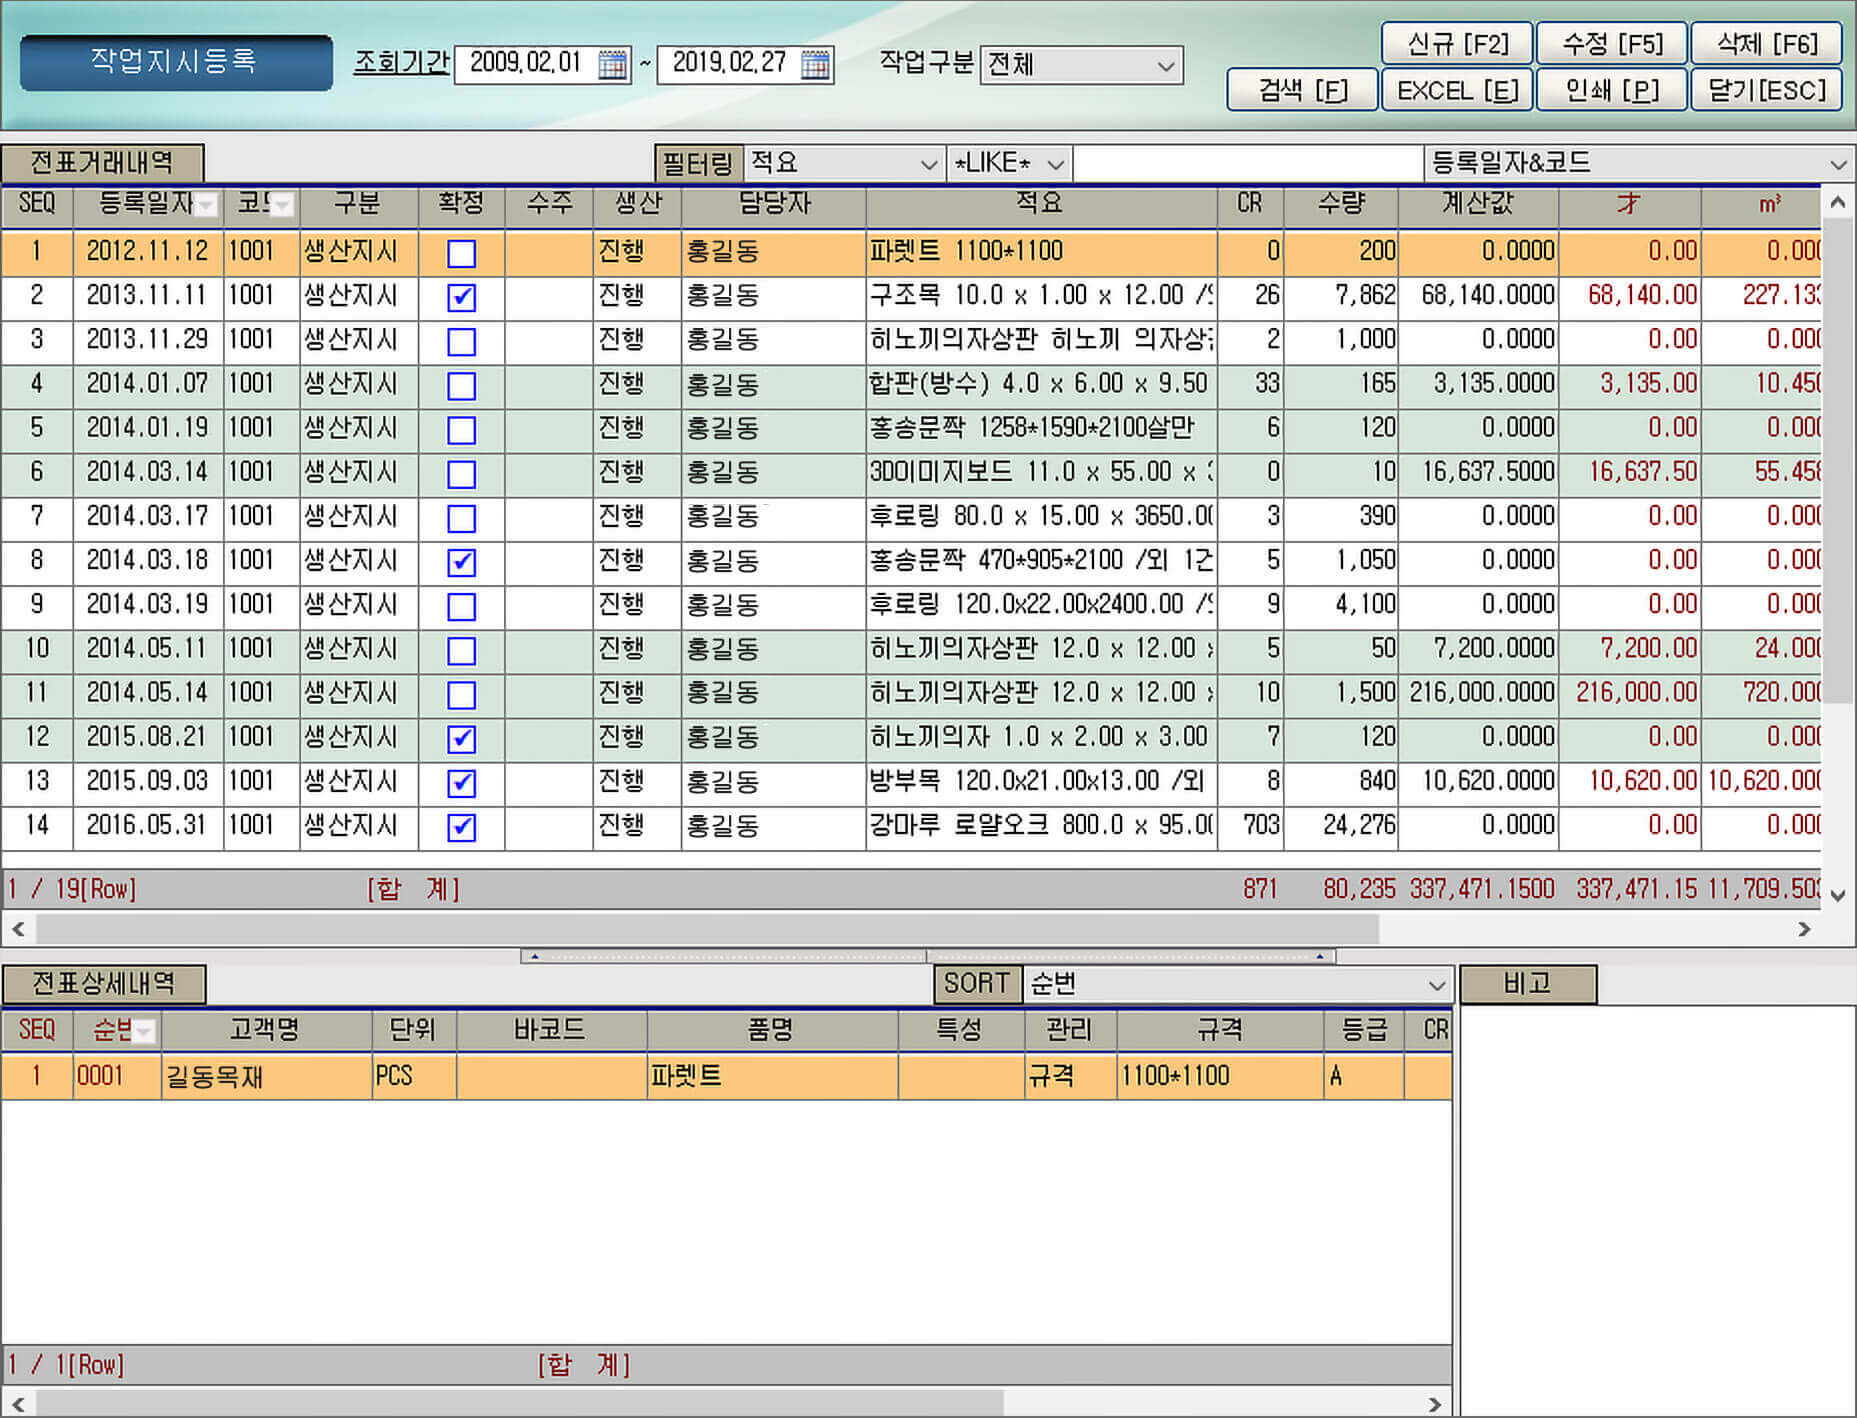The width and height of the screenshot is (1857, 1418).
Task: Click the 순번 column sort arrow
Action: click(x=146, y=1031)
